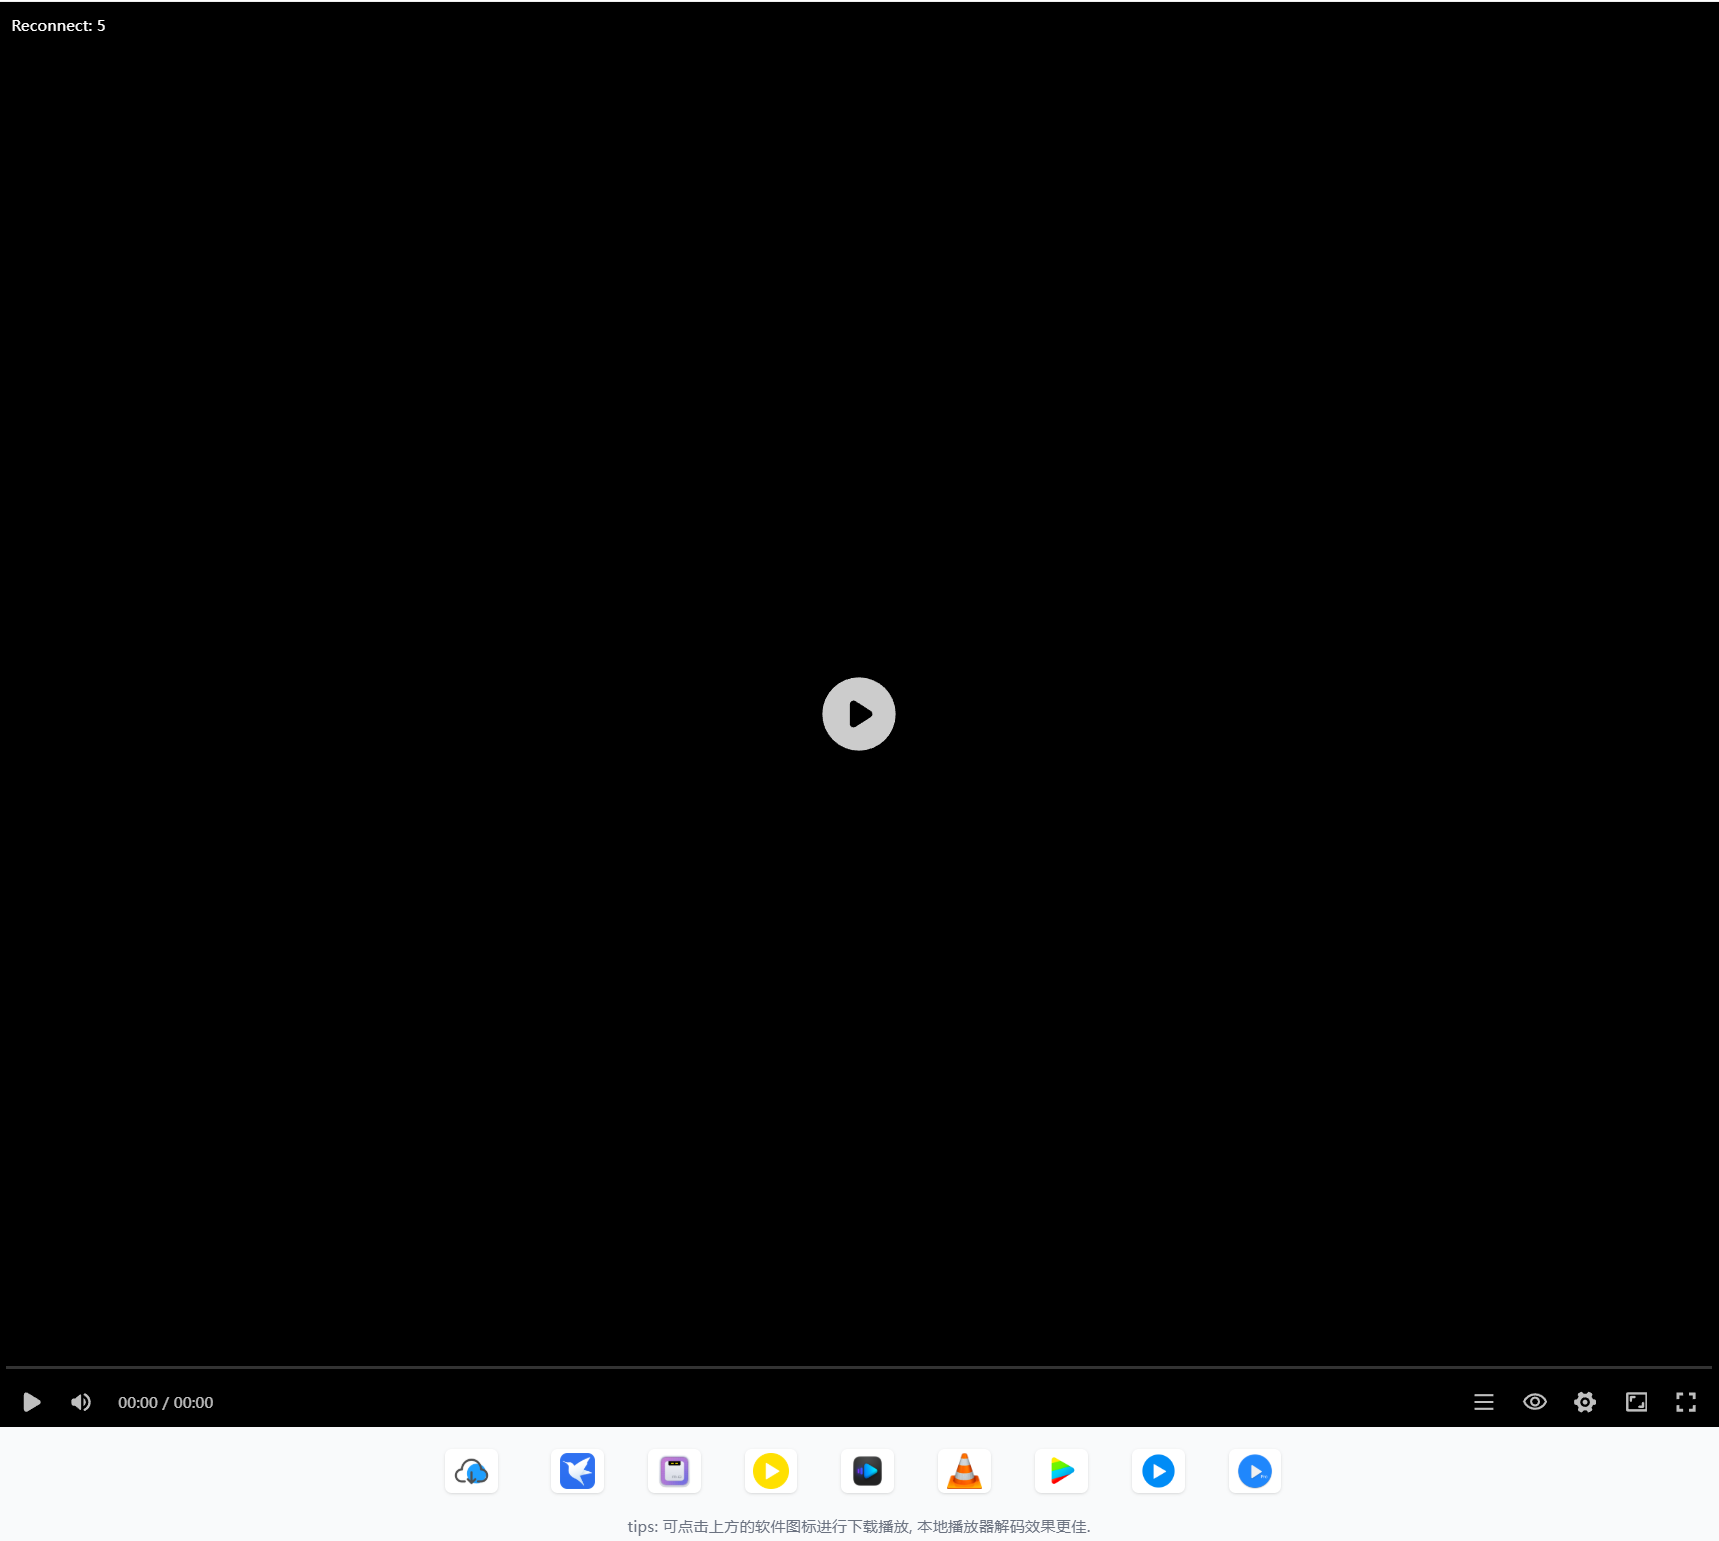The image size is (1719, 1541).
Task: Toggle web fullscreen mode
Action: coord(1636,1402)
